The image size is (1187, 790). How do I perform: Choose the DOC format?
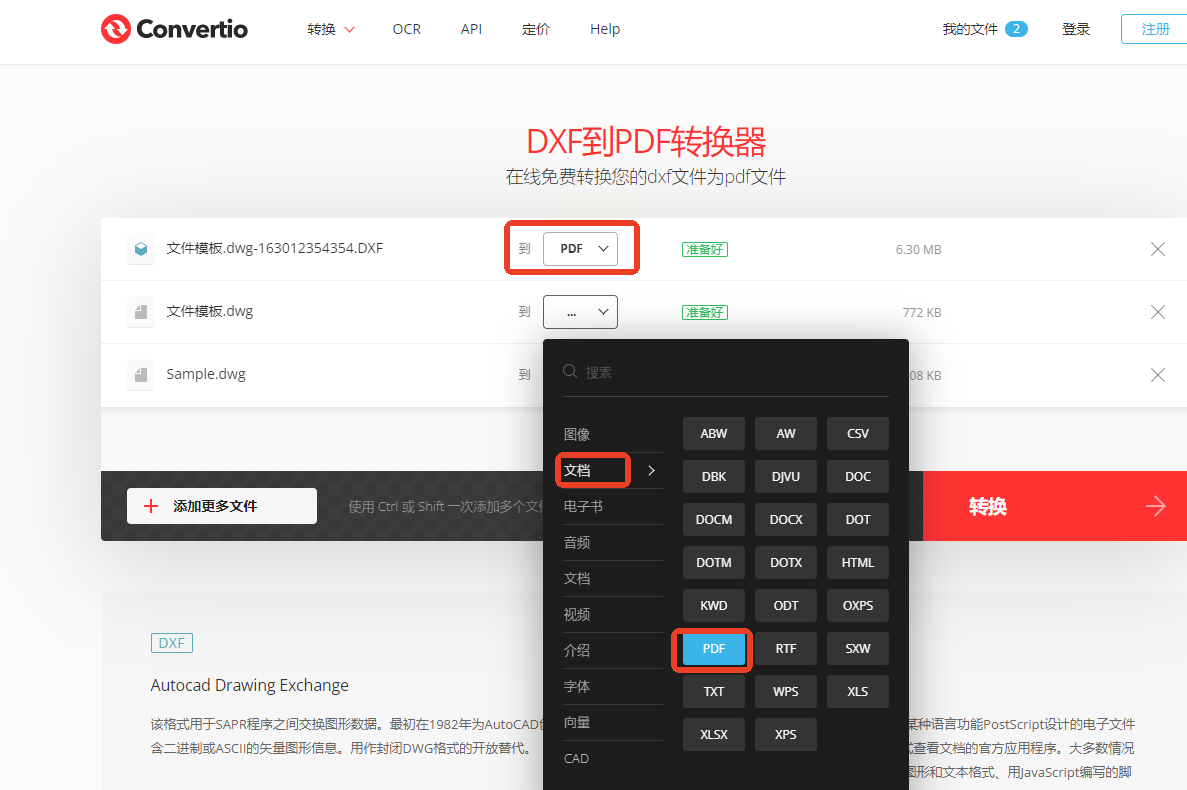click(x=858, y=477)
